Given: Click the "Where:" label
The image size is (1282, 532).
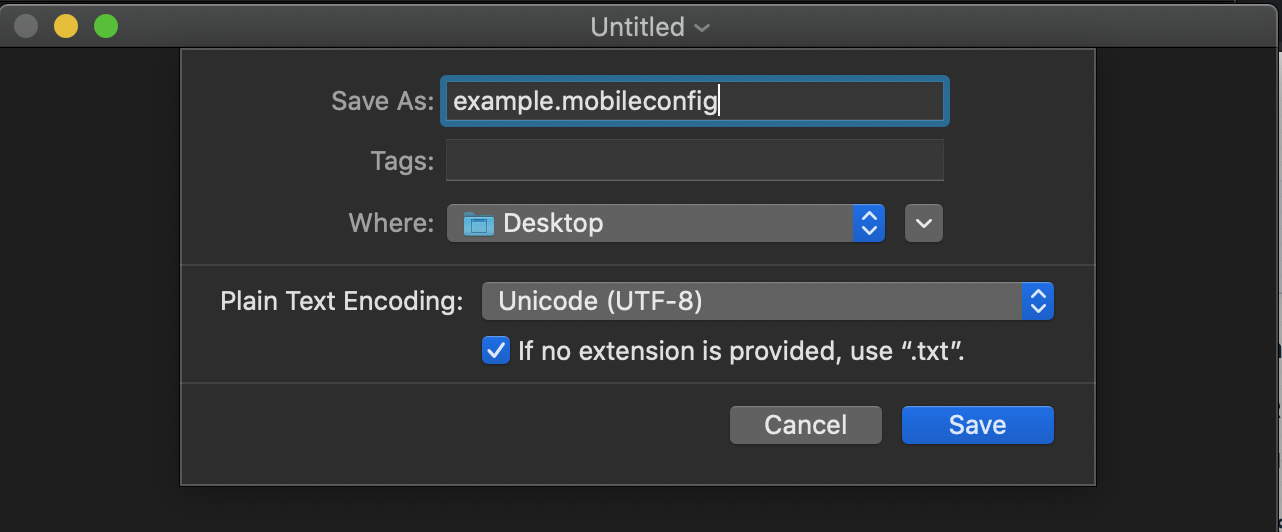Looking at the screenshot, I should tap(392, 222).
